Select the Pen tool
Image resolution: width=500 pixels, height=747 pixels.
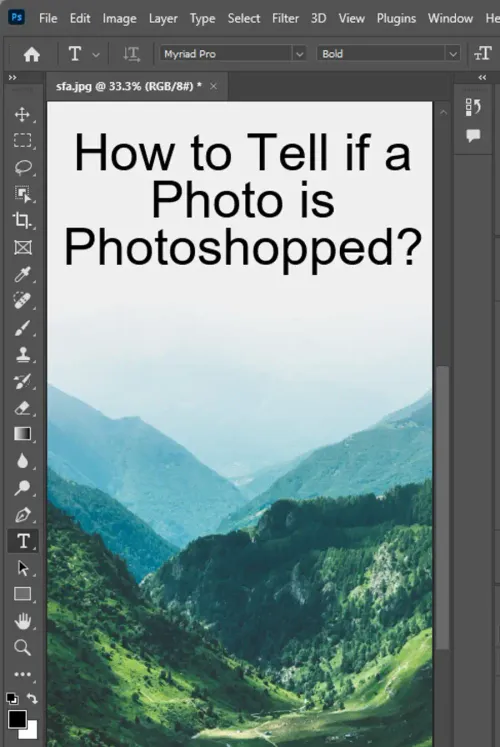point(22,515)
